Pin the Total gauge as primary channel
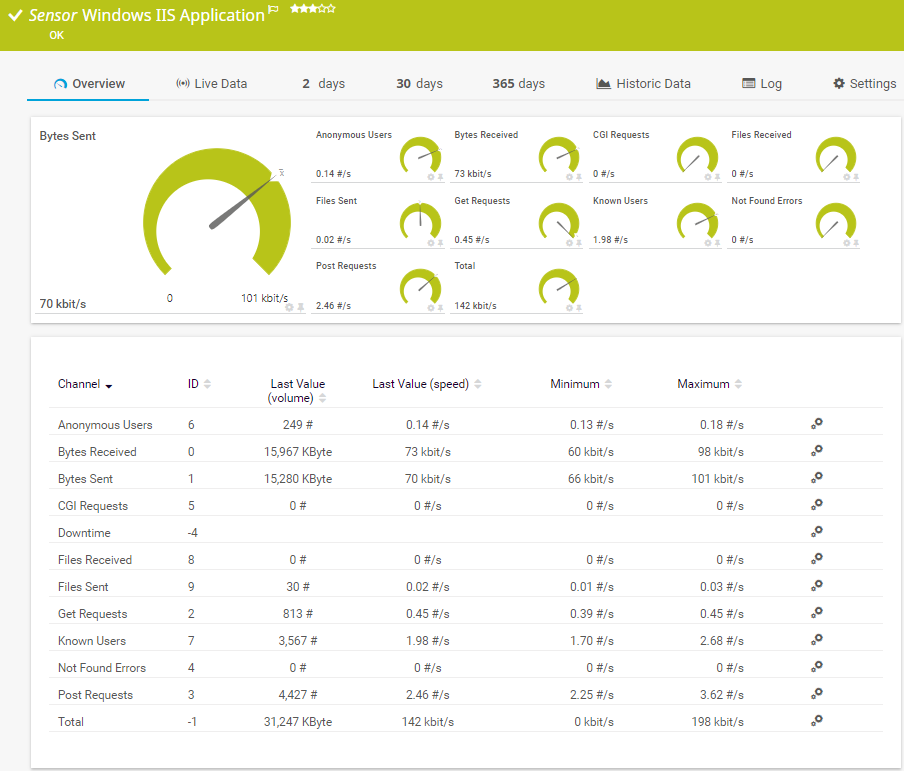 coord(578,308)
